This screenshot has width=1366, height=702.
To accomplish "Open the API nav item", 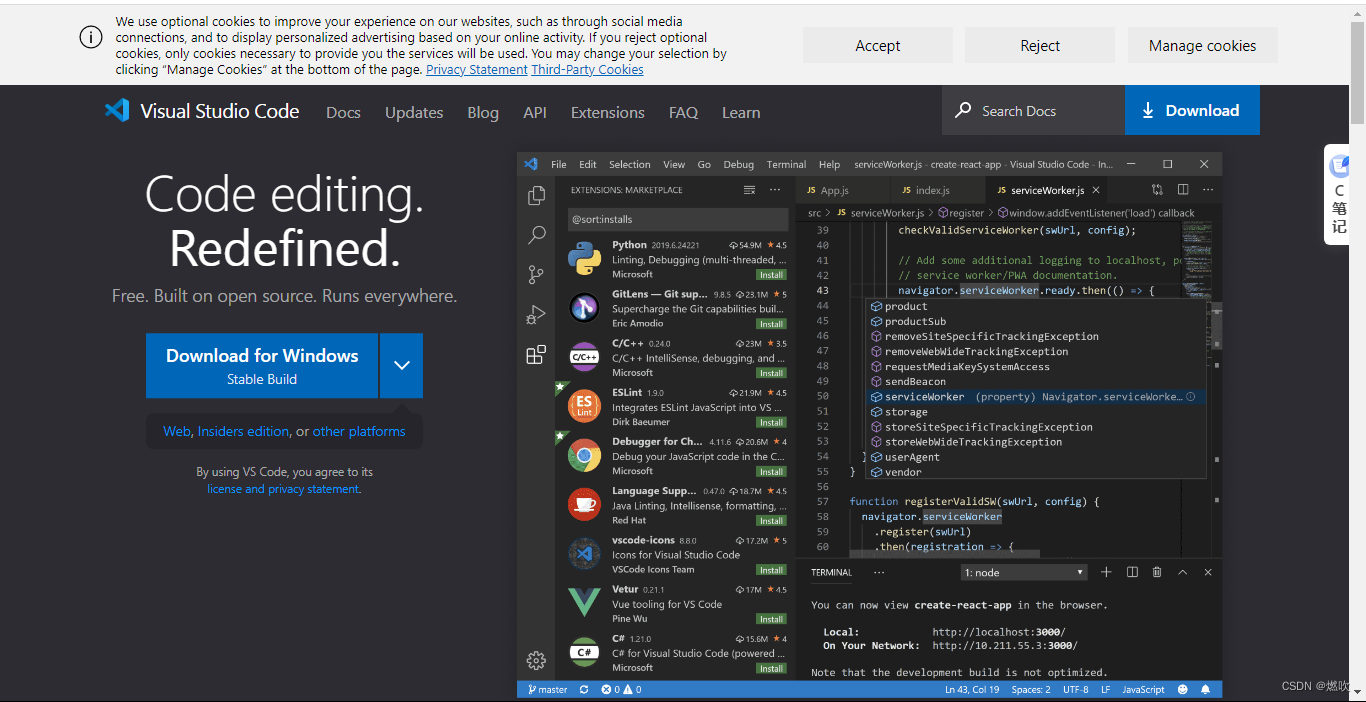I will click(x=535, y=112).
